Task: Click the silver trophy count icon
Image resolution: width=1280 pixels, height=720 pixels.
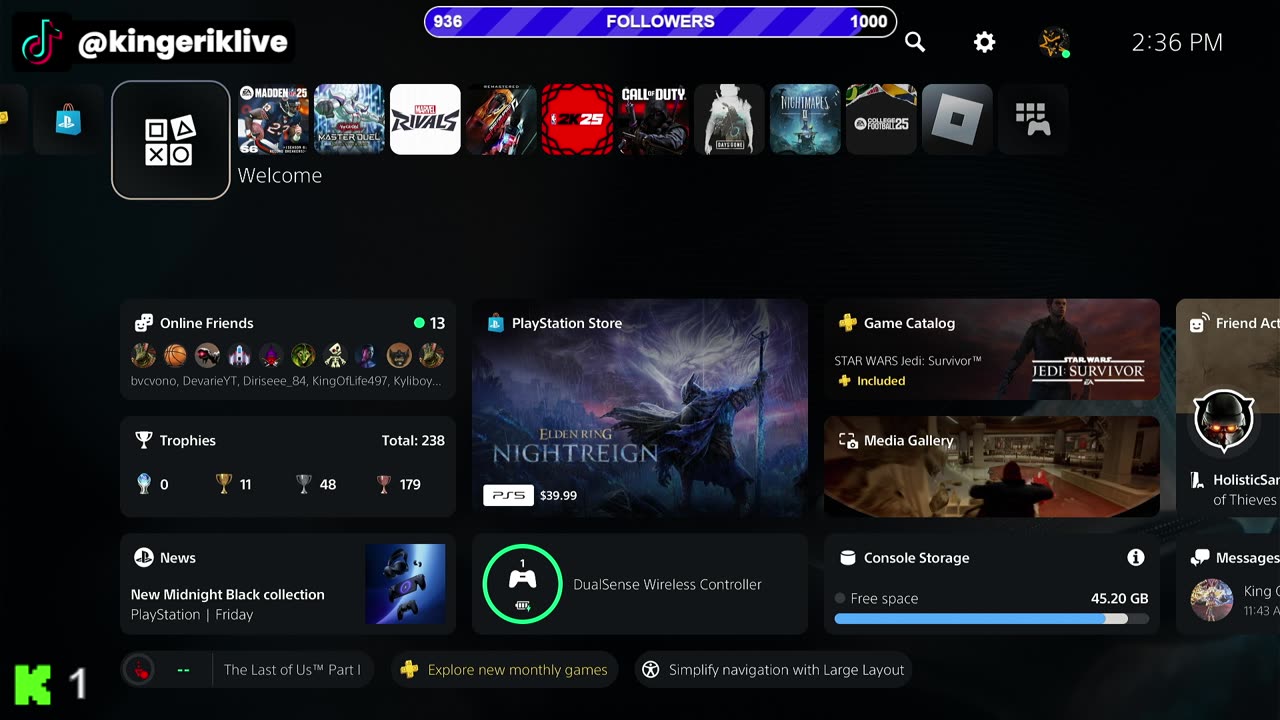Action: click(x=304, y=484)
